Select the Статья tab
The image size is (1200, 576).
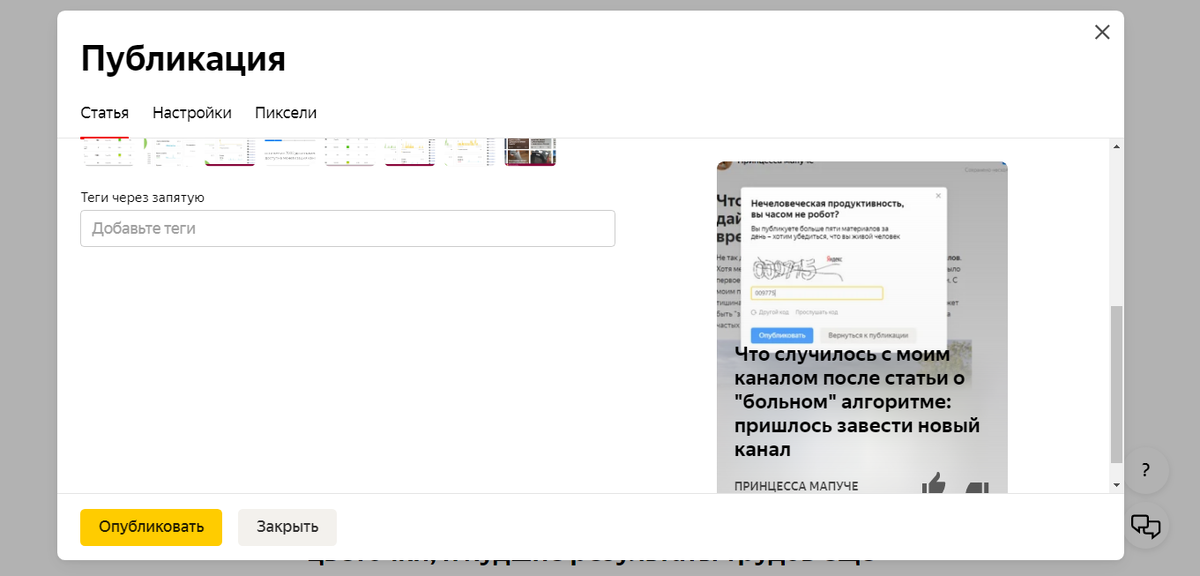(104, 112)
